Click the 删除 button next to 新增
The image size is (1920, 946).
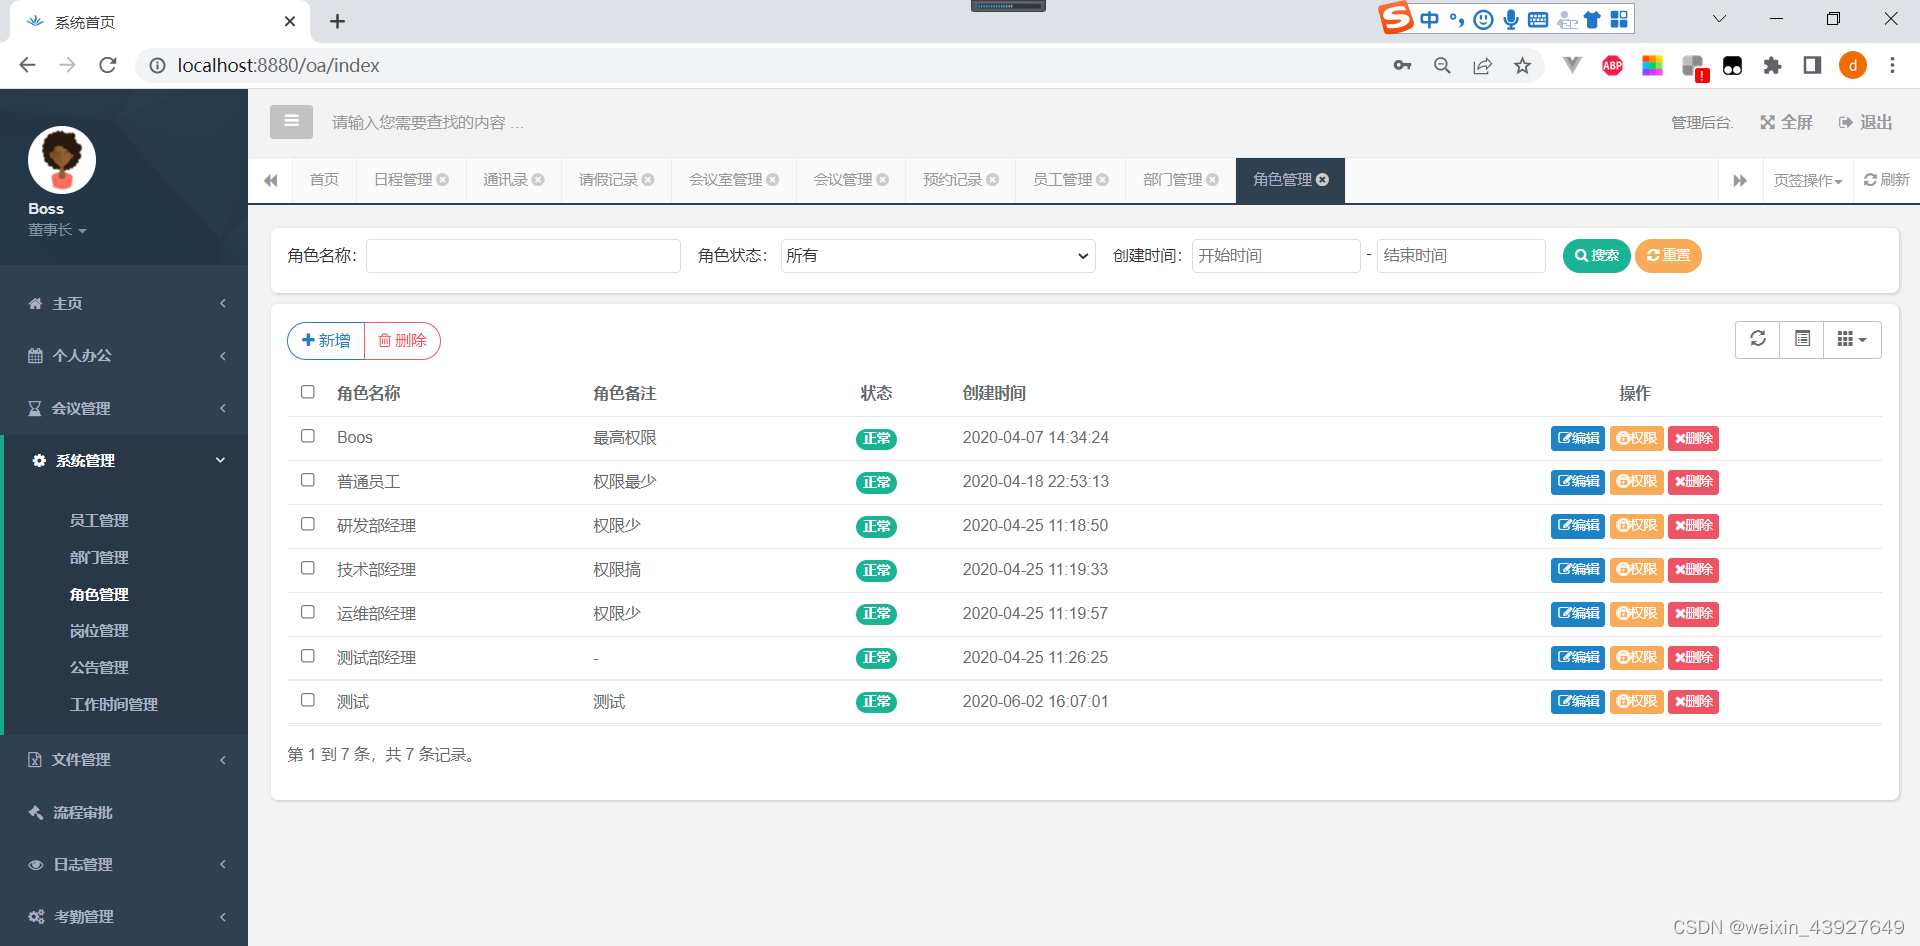[x=403, y=340]
